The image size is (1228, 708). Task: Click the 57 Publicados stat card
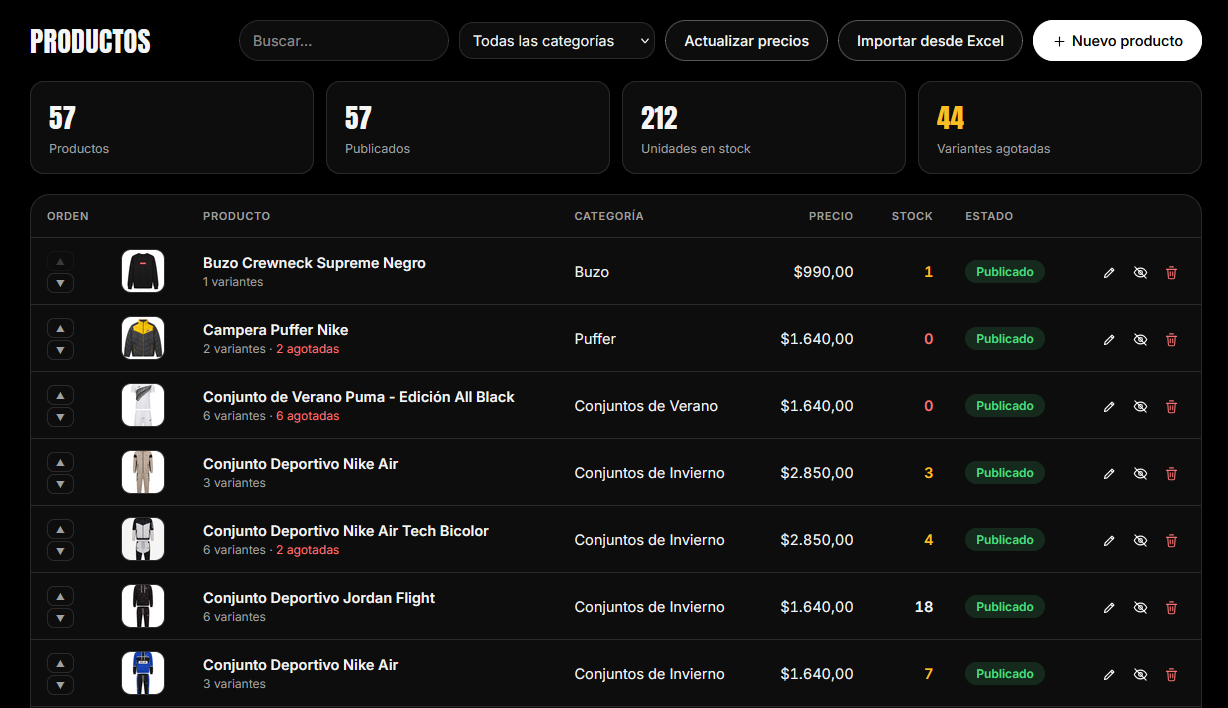(468, 128)
